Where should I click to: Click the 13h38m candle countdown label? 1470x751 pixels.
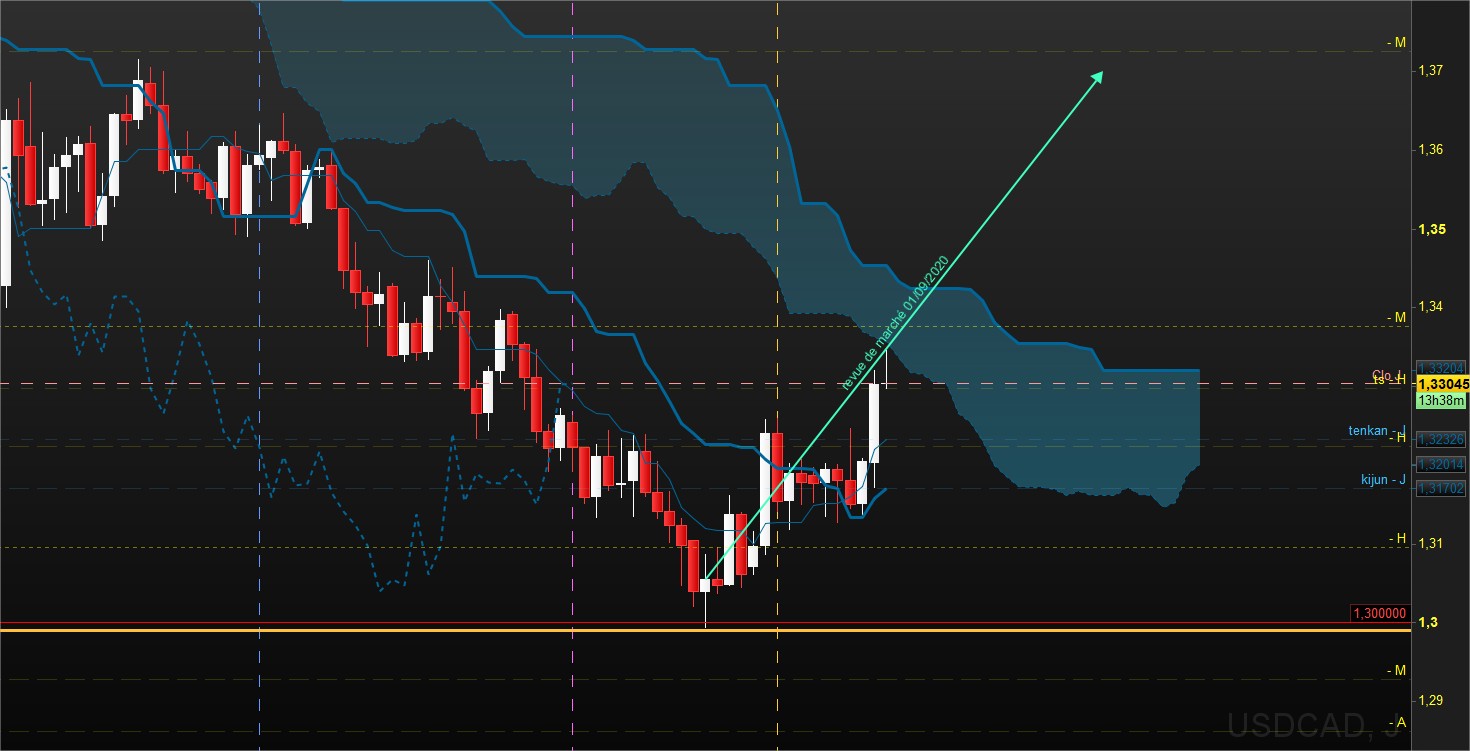[1441, 401]
